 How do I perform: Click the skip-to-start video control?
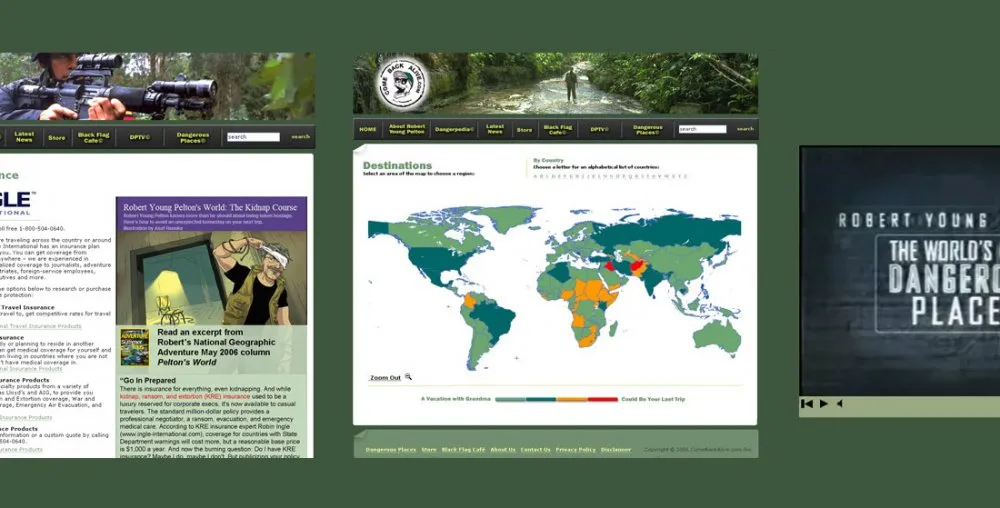coord(807,404)
